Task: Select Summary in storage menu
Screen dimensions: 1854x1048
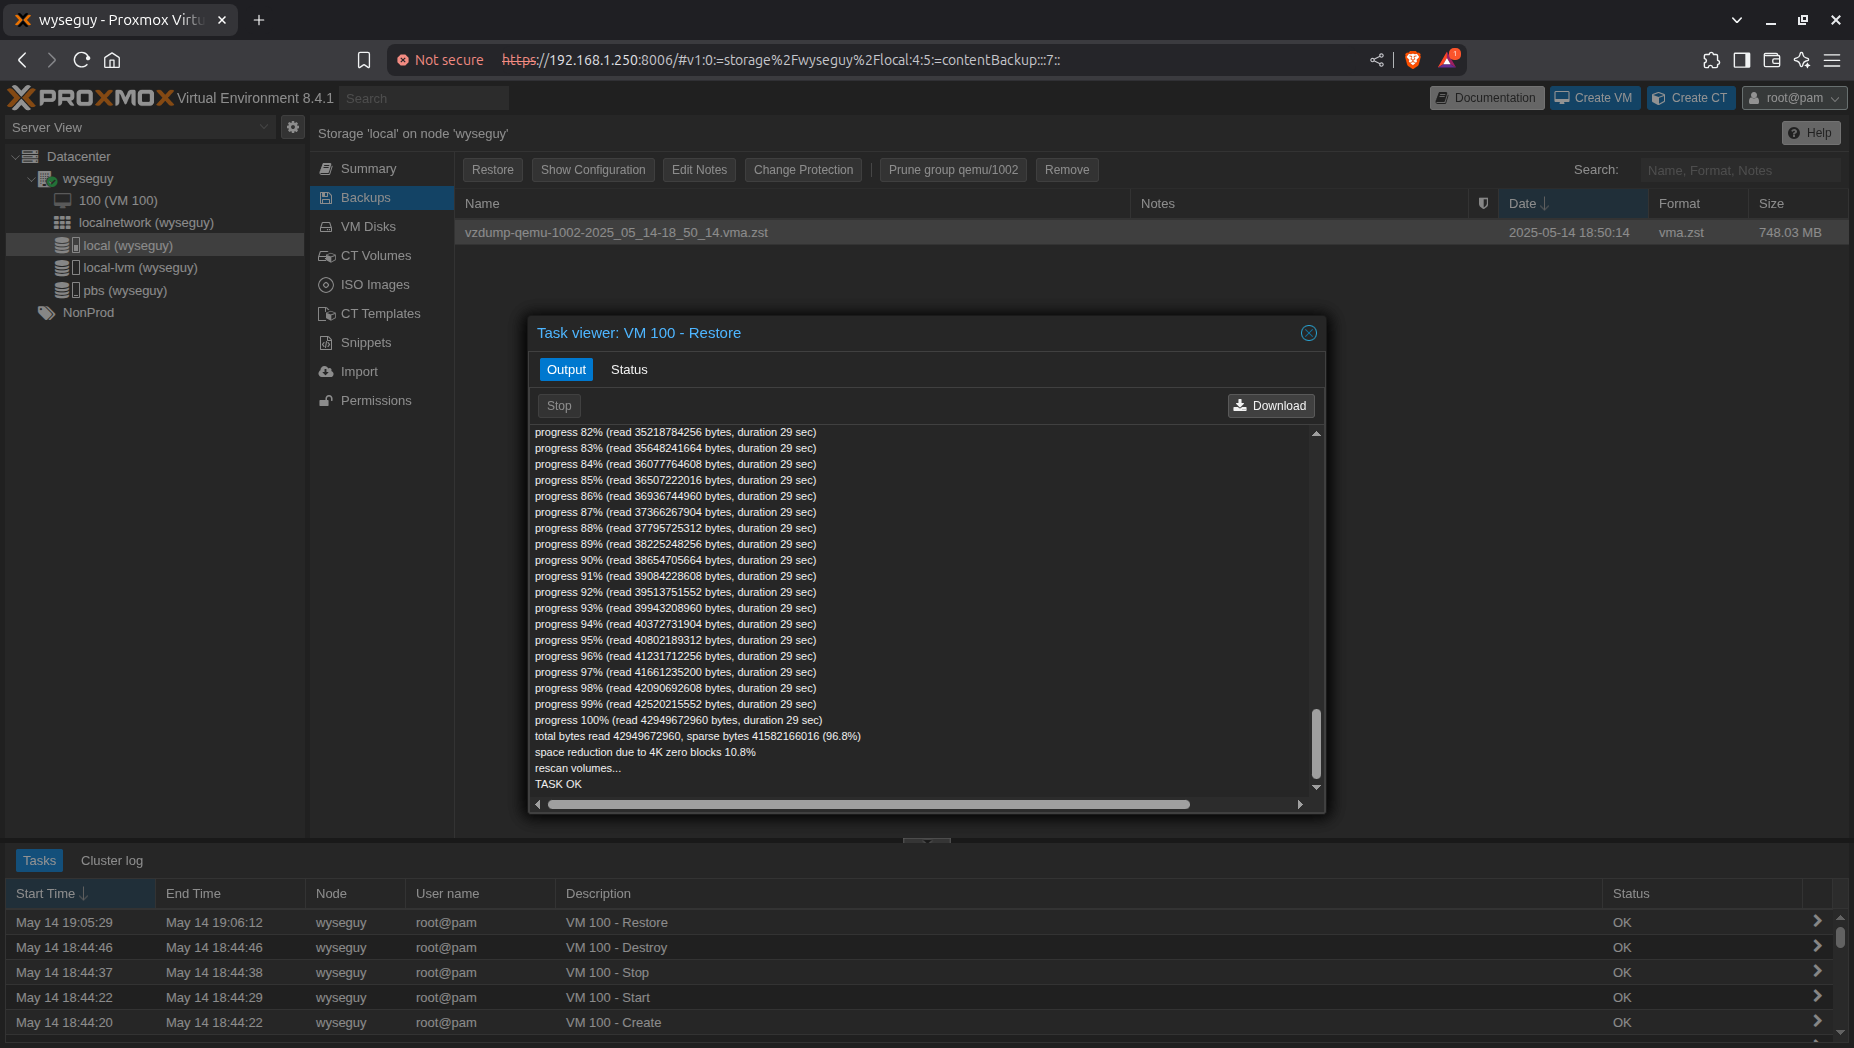Action: 382,169
